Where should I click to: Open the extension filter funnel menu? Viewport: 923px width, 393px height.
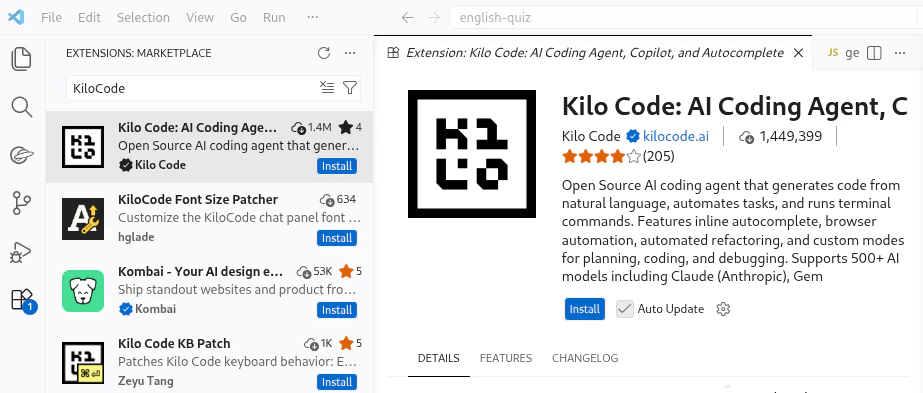point(350,88)
